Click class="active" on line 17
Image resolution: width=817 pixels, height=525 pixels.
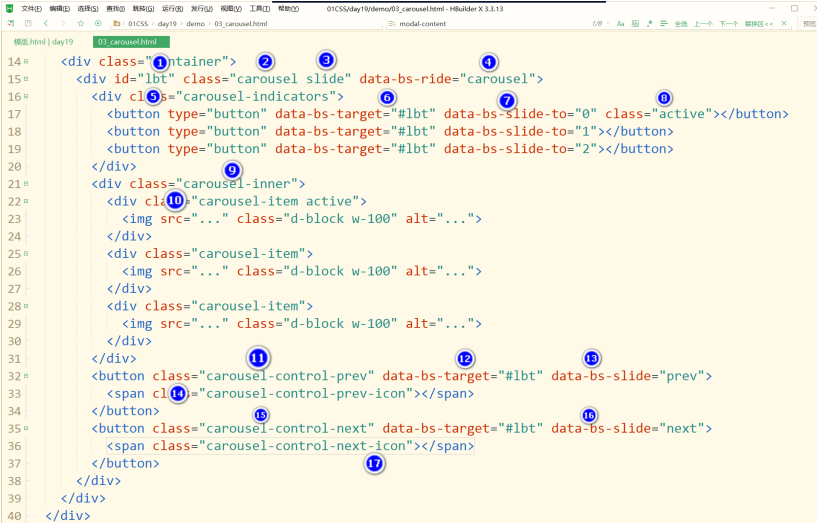coord(659,114)
